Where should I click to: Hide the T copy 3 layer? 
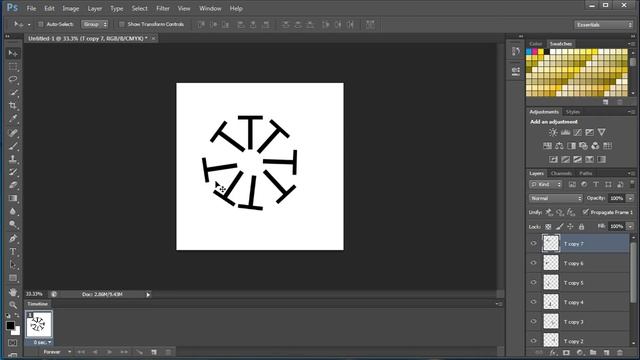[x=533, y=322]
